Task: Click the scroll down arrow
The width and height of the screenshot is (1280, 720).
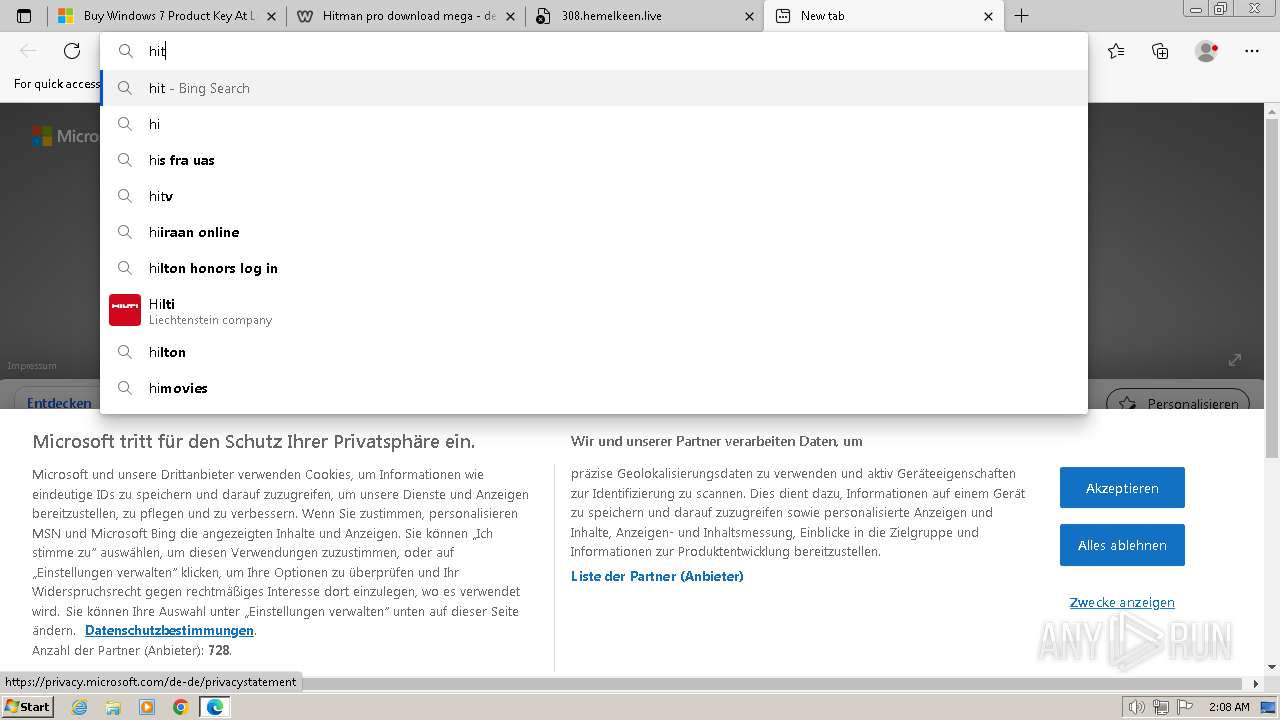Action: [x=1272, y=667]
